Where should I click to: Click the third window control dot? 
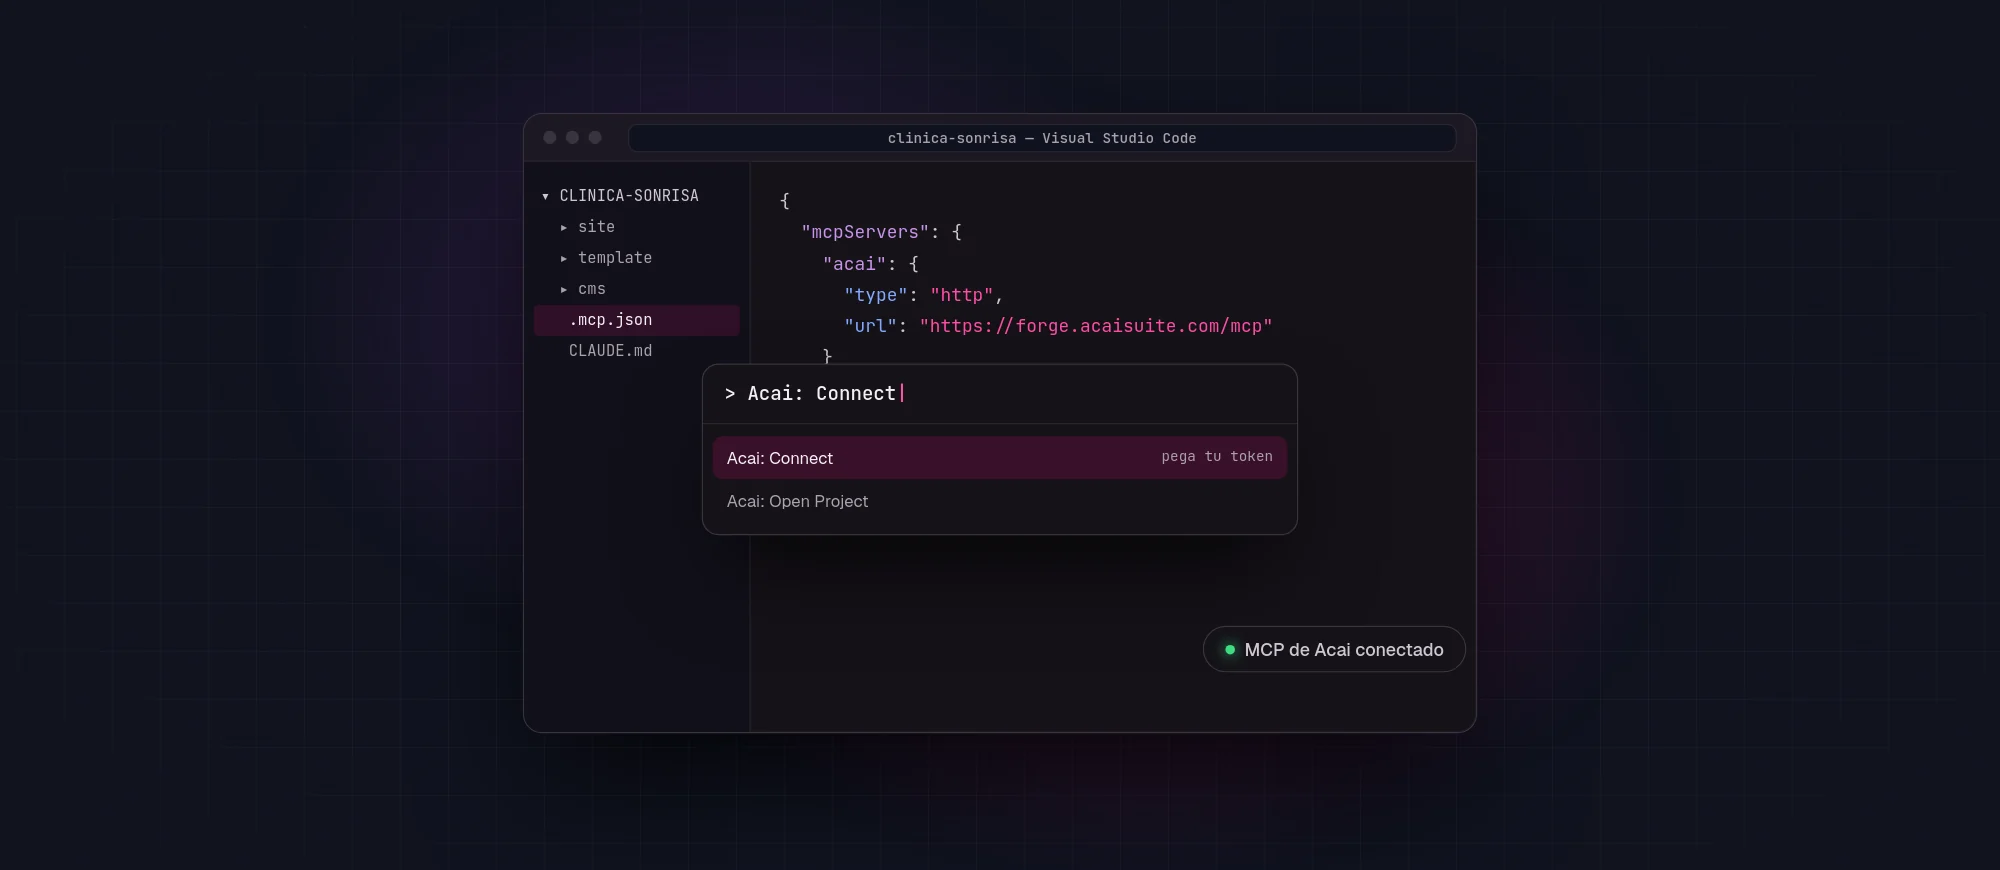(x=595, y=137)
